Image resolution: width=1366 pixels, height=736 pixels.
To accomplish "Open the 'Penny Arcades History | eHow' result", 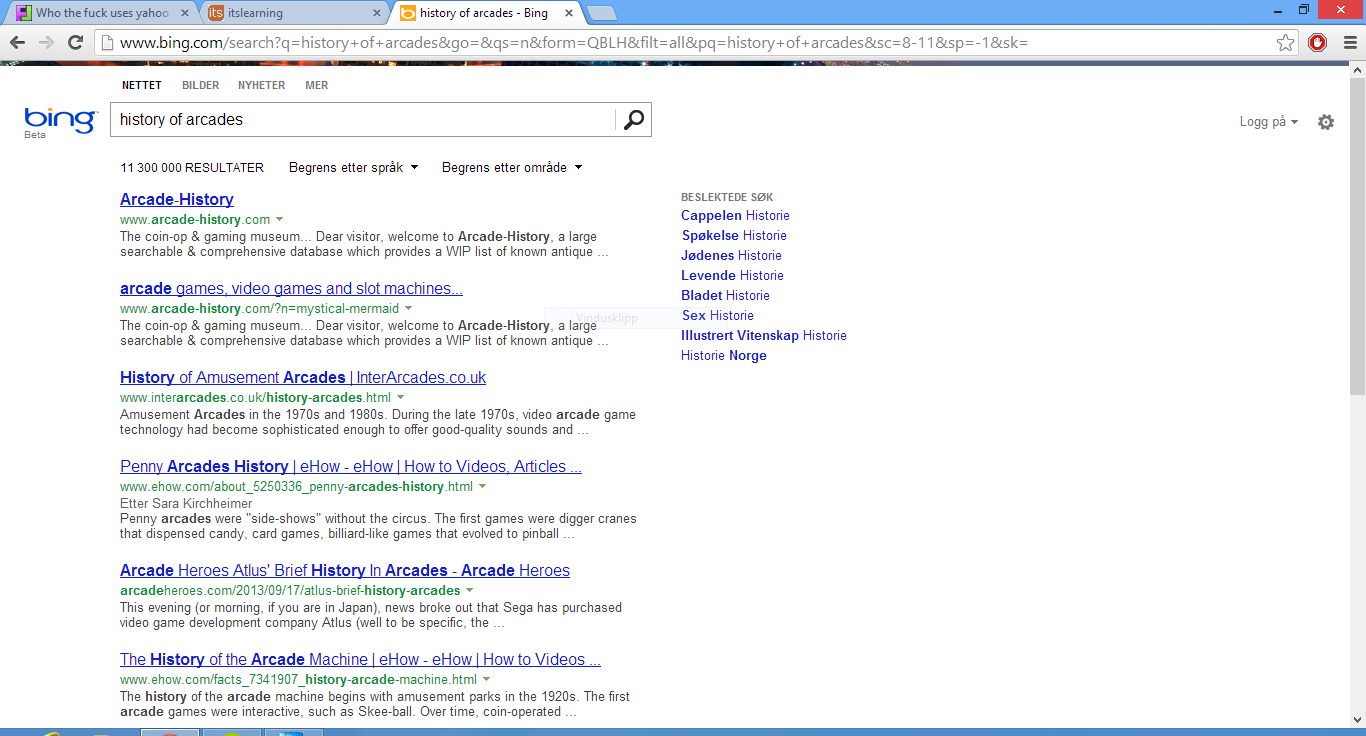I will point(351,466).
